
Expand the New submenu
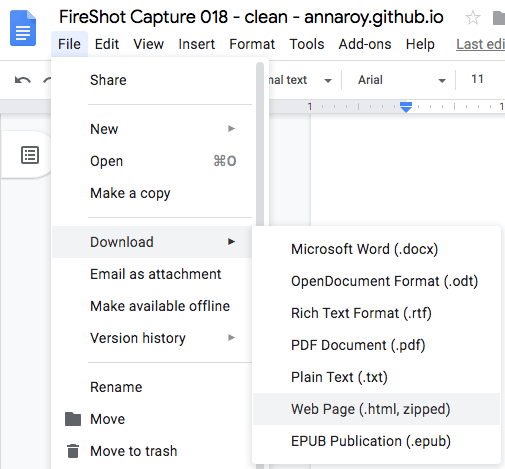152,129
